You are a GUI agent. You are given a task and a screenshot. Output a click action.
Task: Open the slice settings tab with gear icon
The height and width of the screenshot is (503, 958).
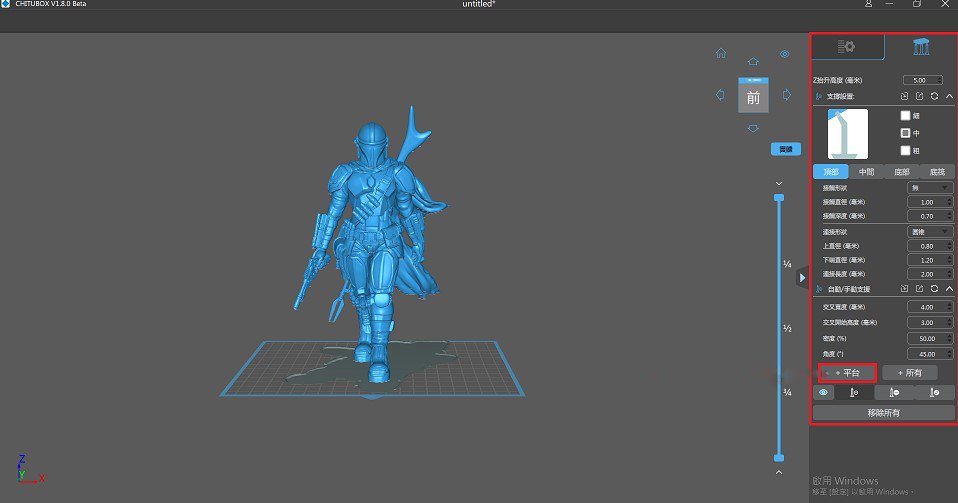pos(846,47)
